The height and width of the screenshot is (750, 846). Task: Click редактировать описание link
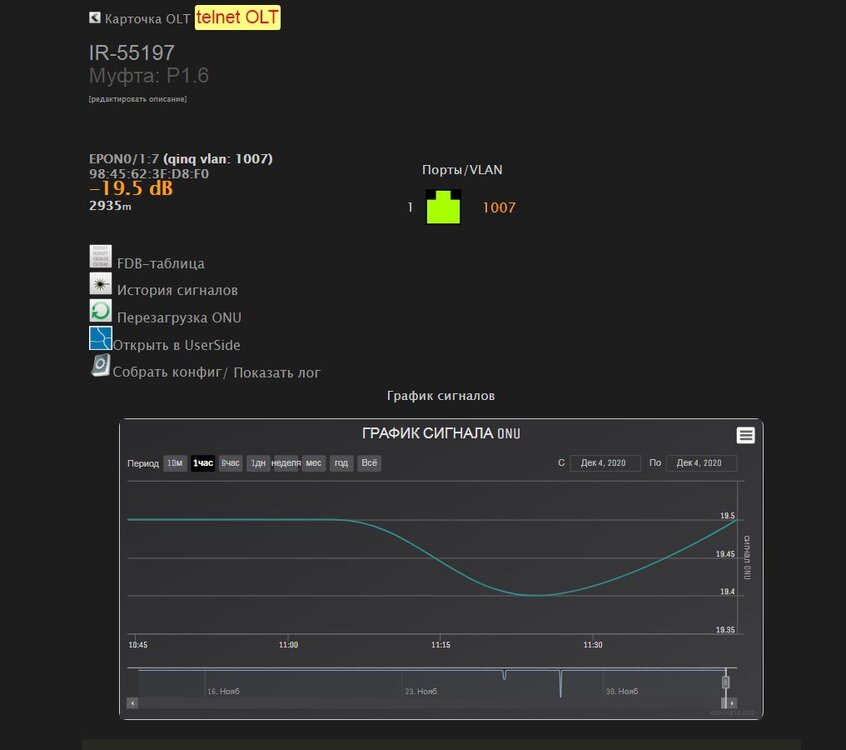point(138,99)
